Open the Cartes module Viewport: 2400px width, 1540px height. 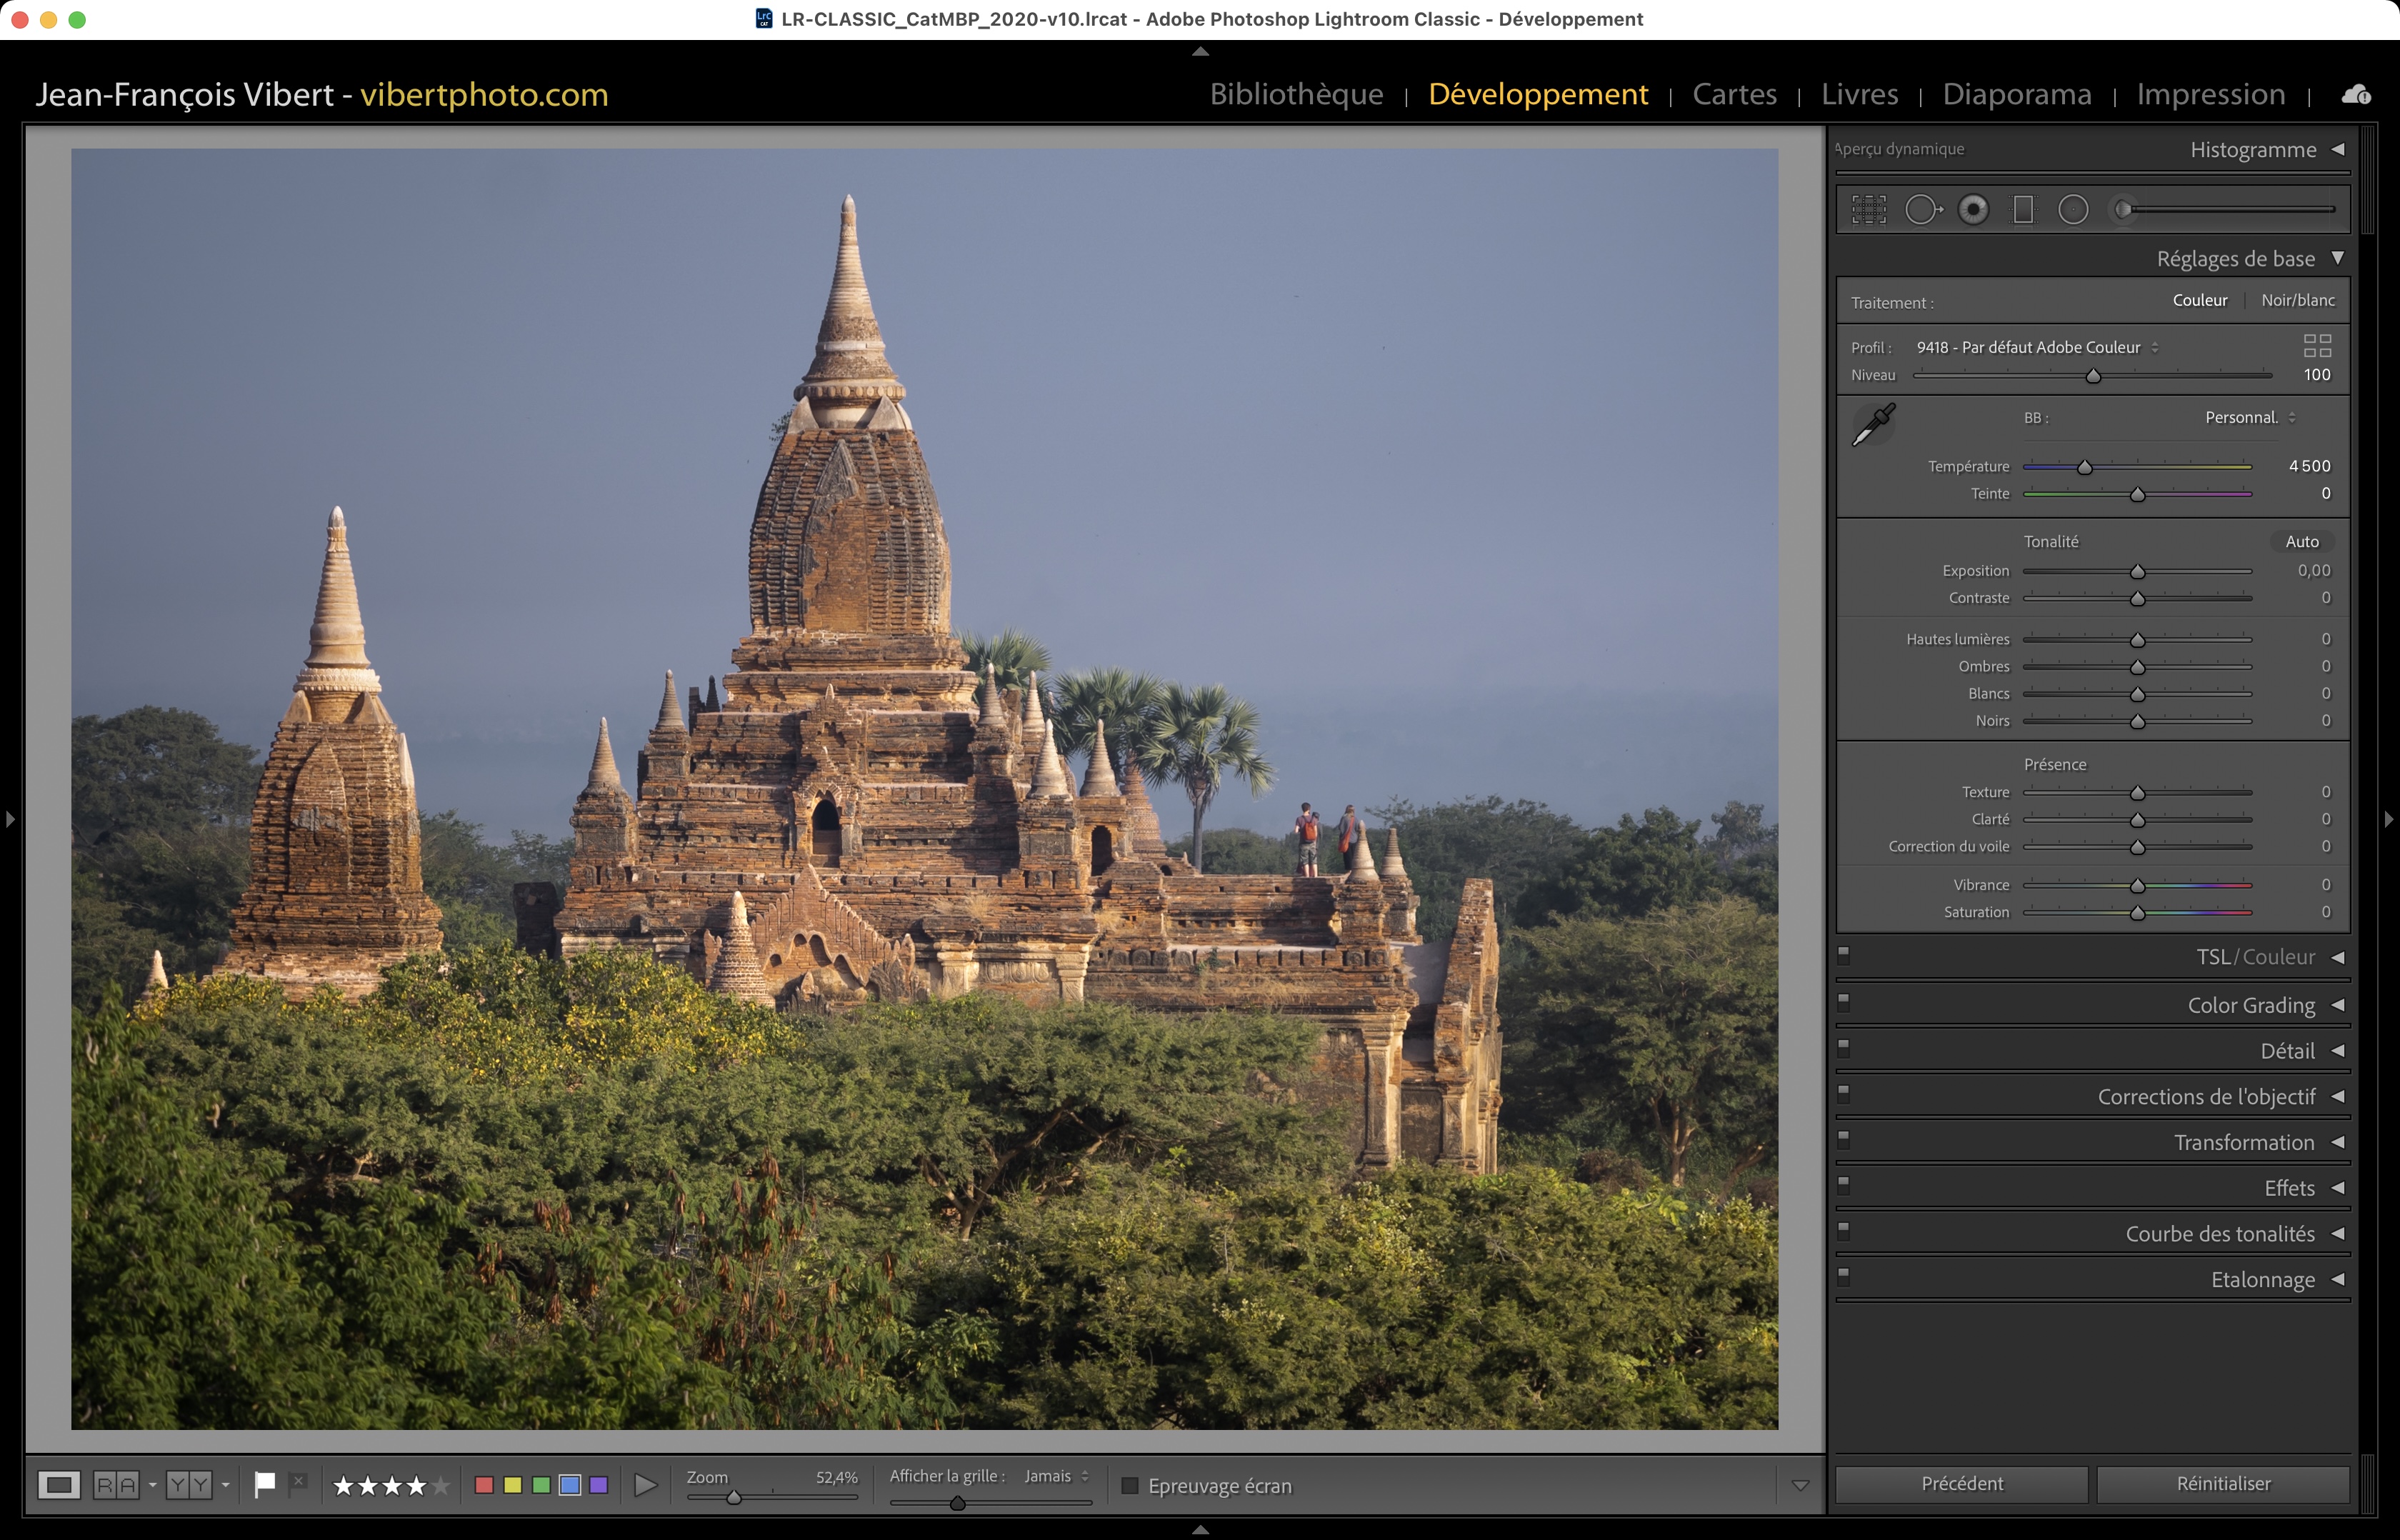(x=1734, y=94)
